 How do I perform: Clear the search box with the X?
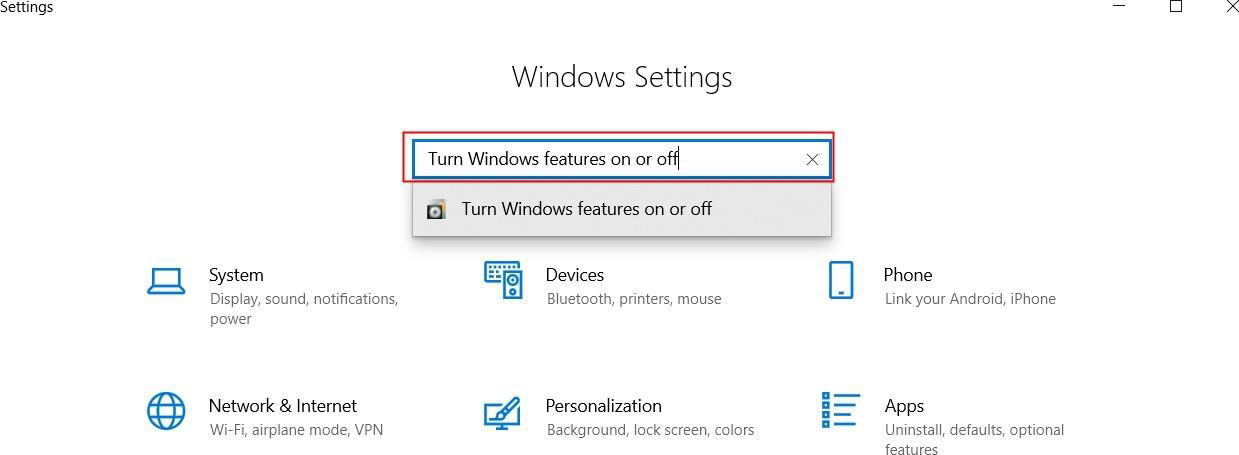(812, 159)
